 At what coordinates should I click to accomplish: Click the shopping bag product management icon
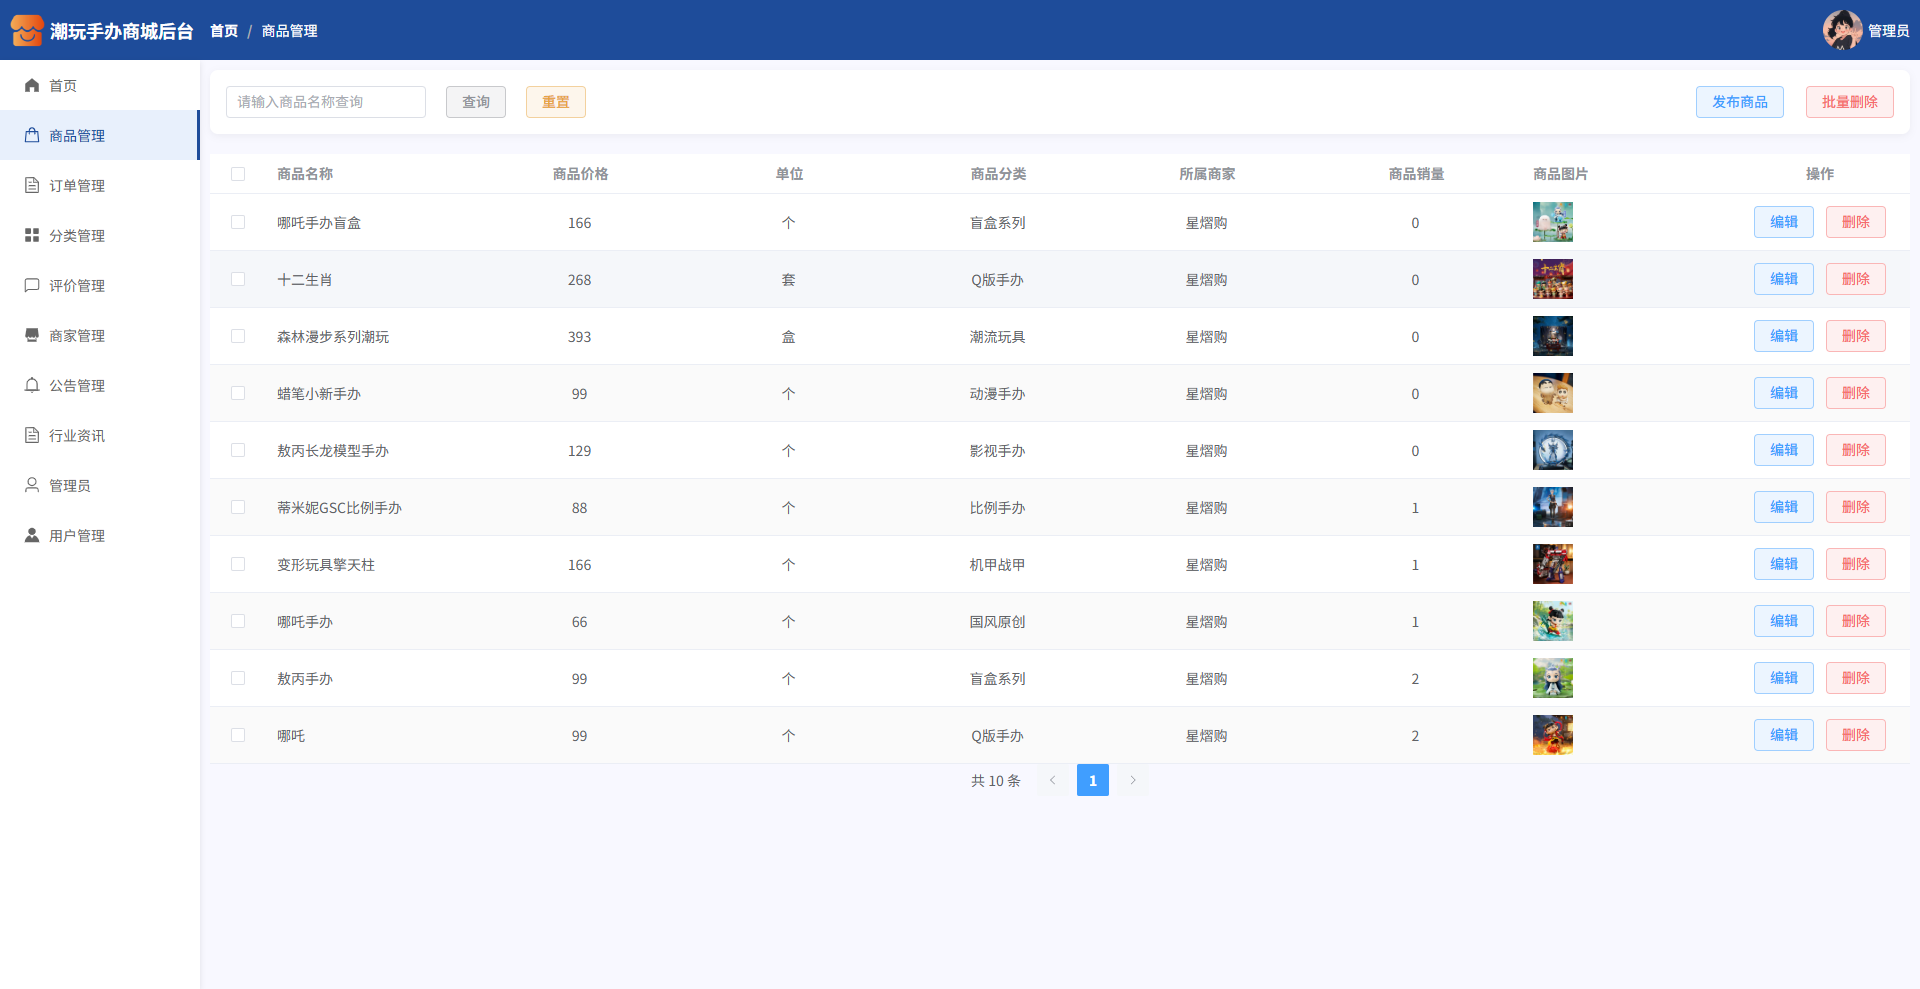point(32,136)
